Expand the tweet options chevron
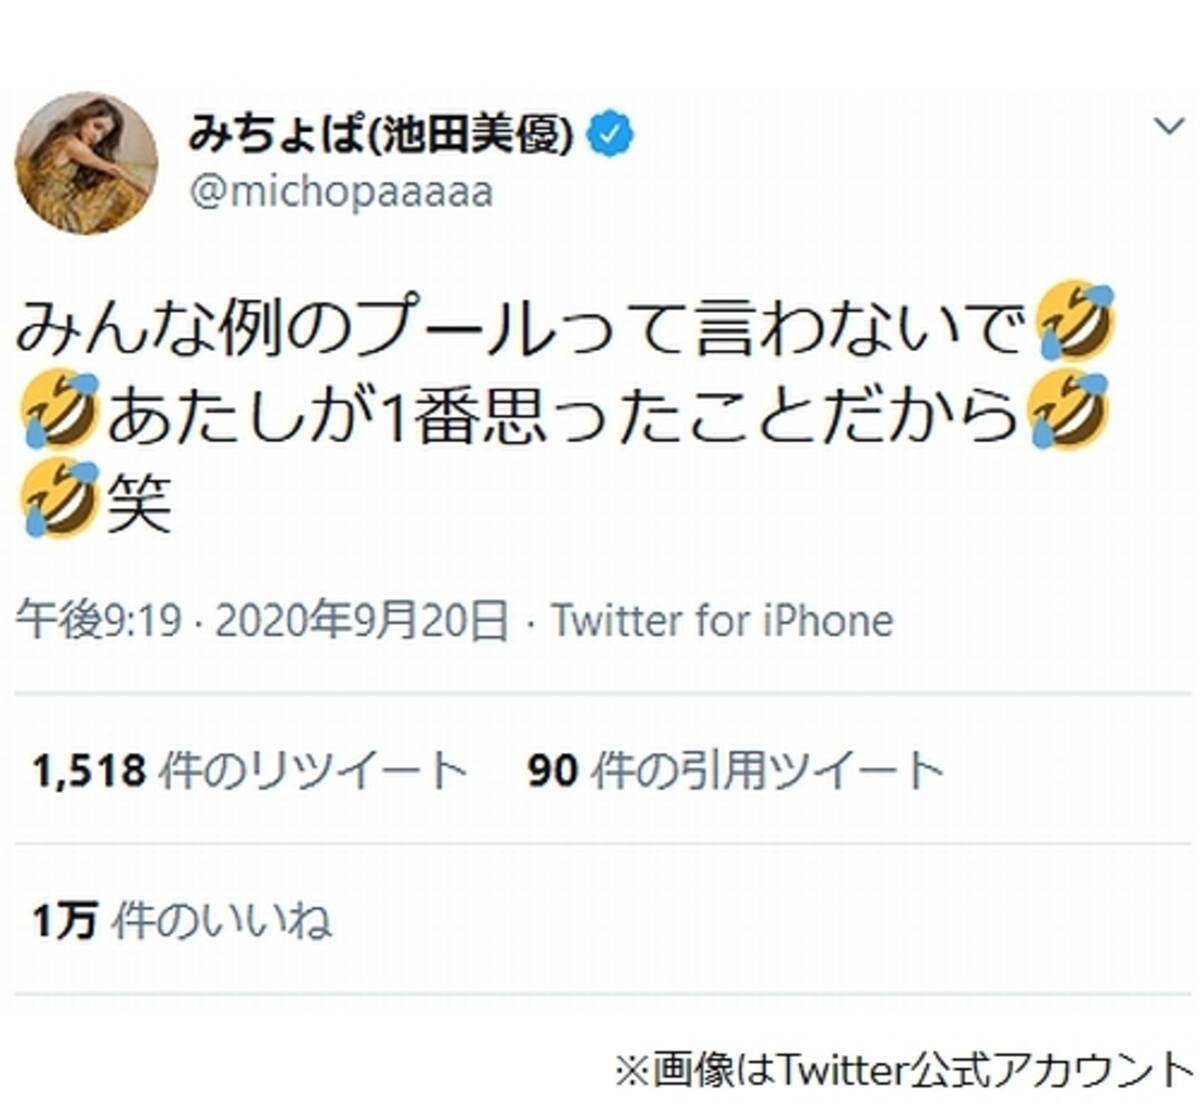 point(1168,126)
